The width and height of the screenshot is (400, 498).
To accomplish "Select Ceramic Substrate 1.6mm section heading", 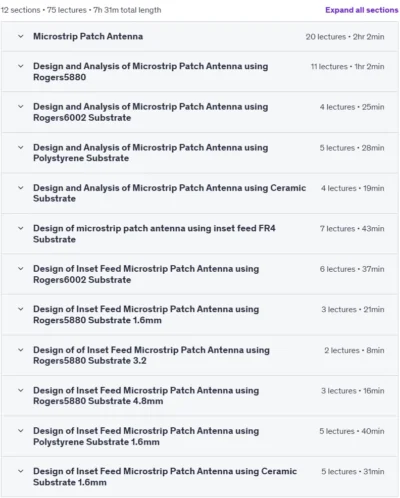I will (165, 477).
